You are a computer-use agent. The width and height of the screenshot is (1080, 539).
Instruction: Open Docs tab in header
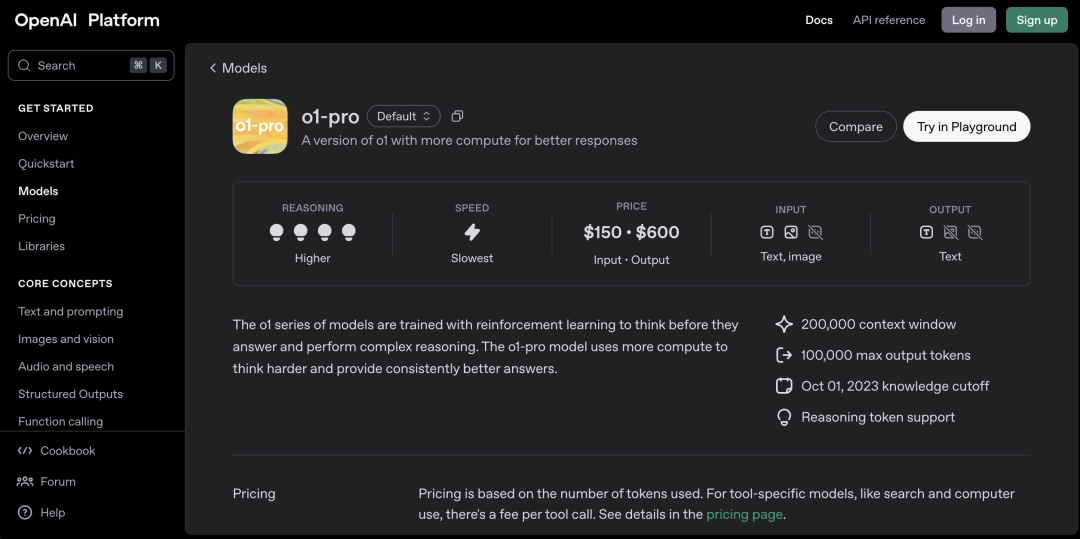click(819, 20)
